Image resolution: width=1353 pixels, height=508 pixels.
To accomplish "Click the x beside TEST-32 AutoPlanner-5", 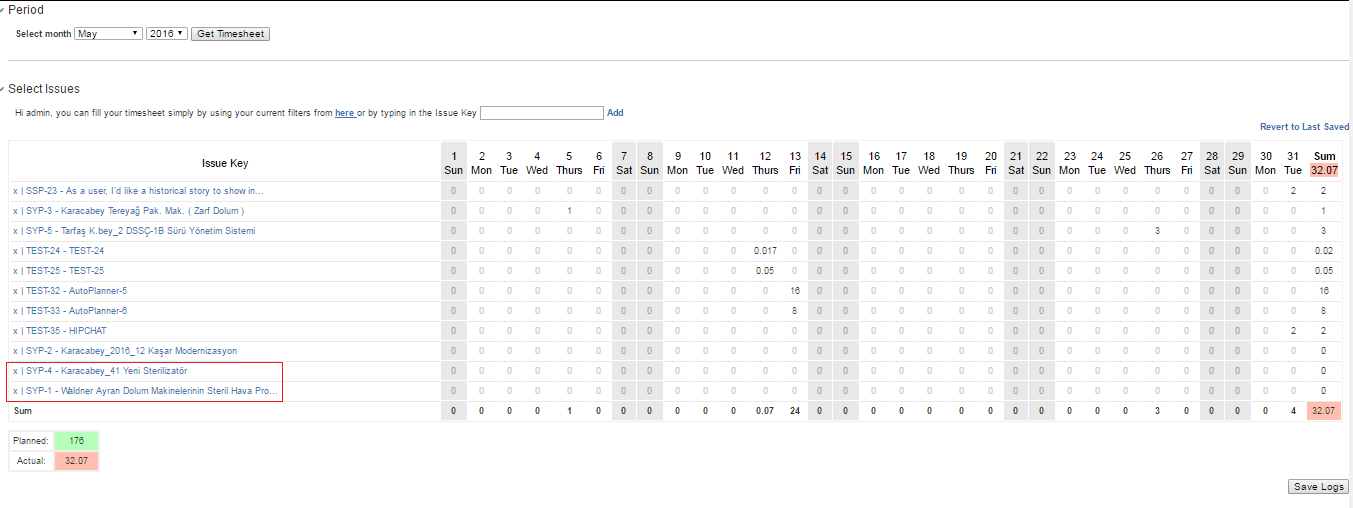I will point(15,291).
